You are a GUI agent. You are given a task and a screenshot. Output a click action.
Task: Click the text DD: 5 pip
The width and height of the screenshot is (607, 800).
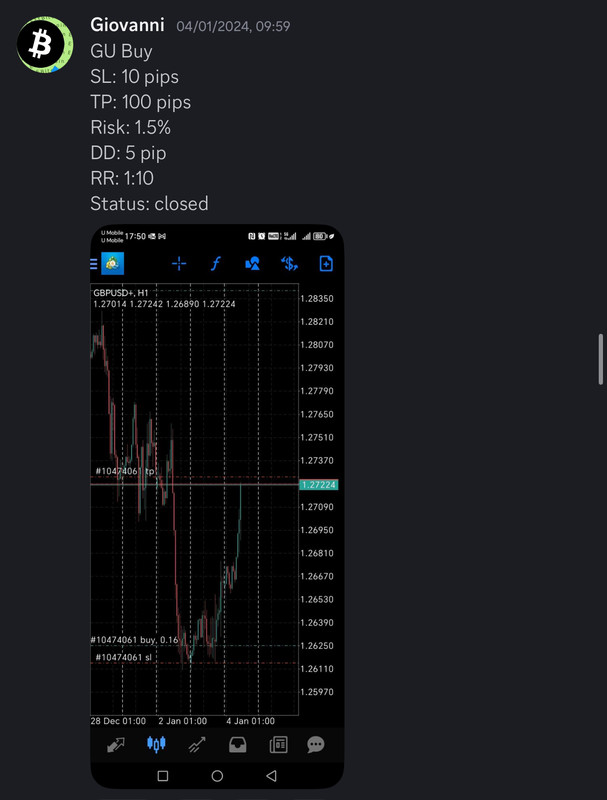point(129,153)
